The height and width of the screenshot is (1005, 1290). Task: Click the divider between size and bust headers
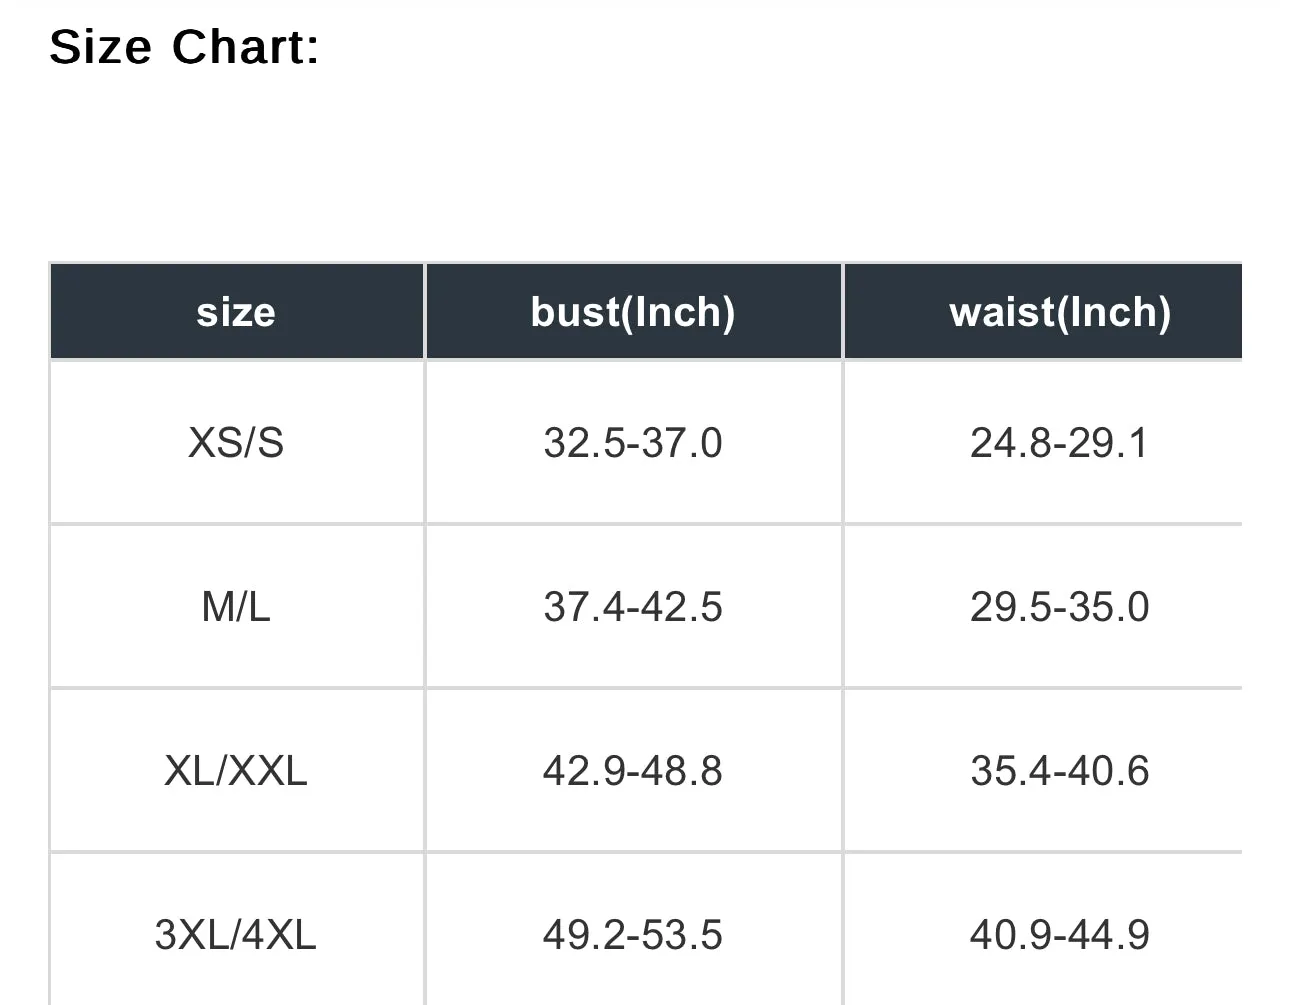tap(425, 311)
